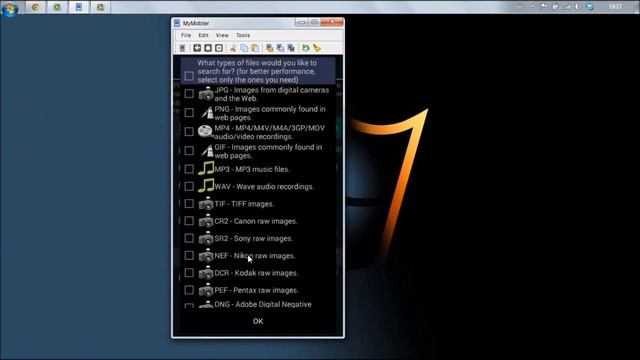This screenshot has width=640, height=360.
Task: Click the MyMobiler blue taskbar button
Action: click(79, 7)
